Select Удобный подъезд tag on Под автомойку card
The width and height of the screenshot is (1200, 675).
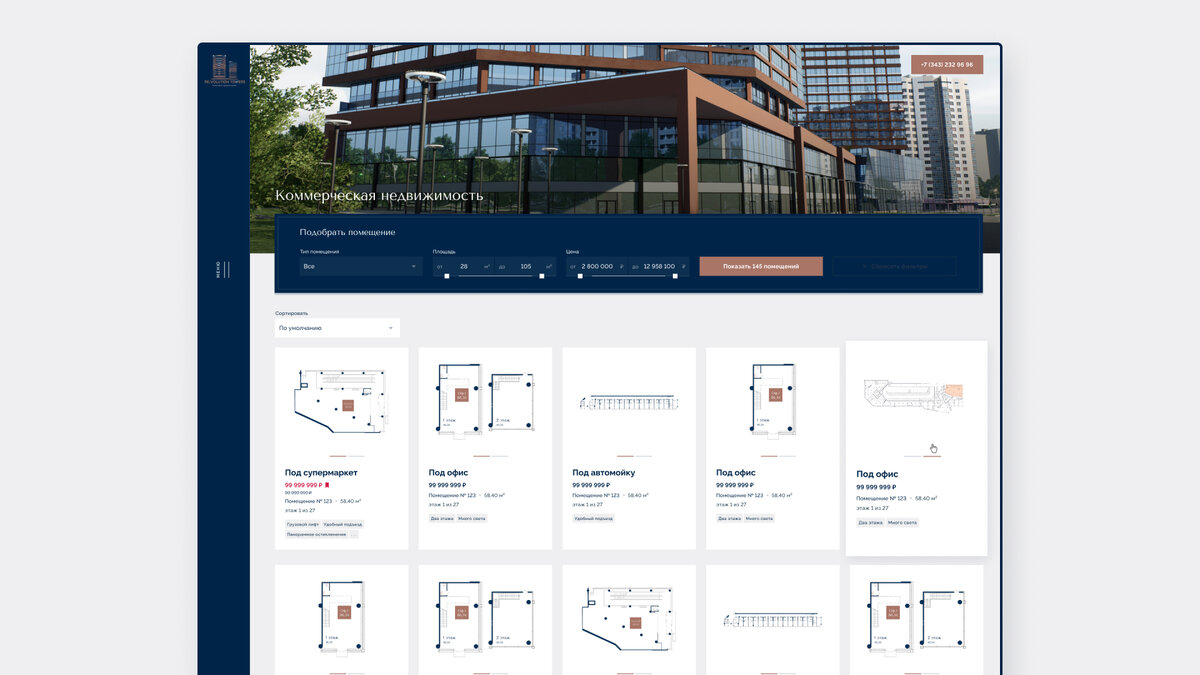click(x=593, y=518)
